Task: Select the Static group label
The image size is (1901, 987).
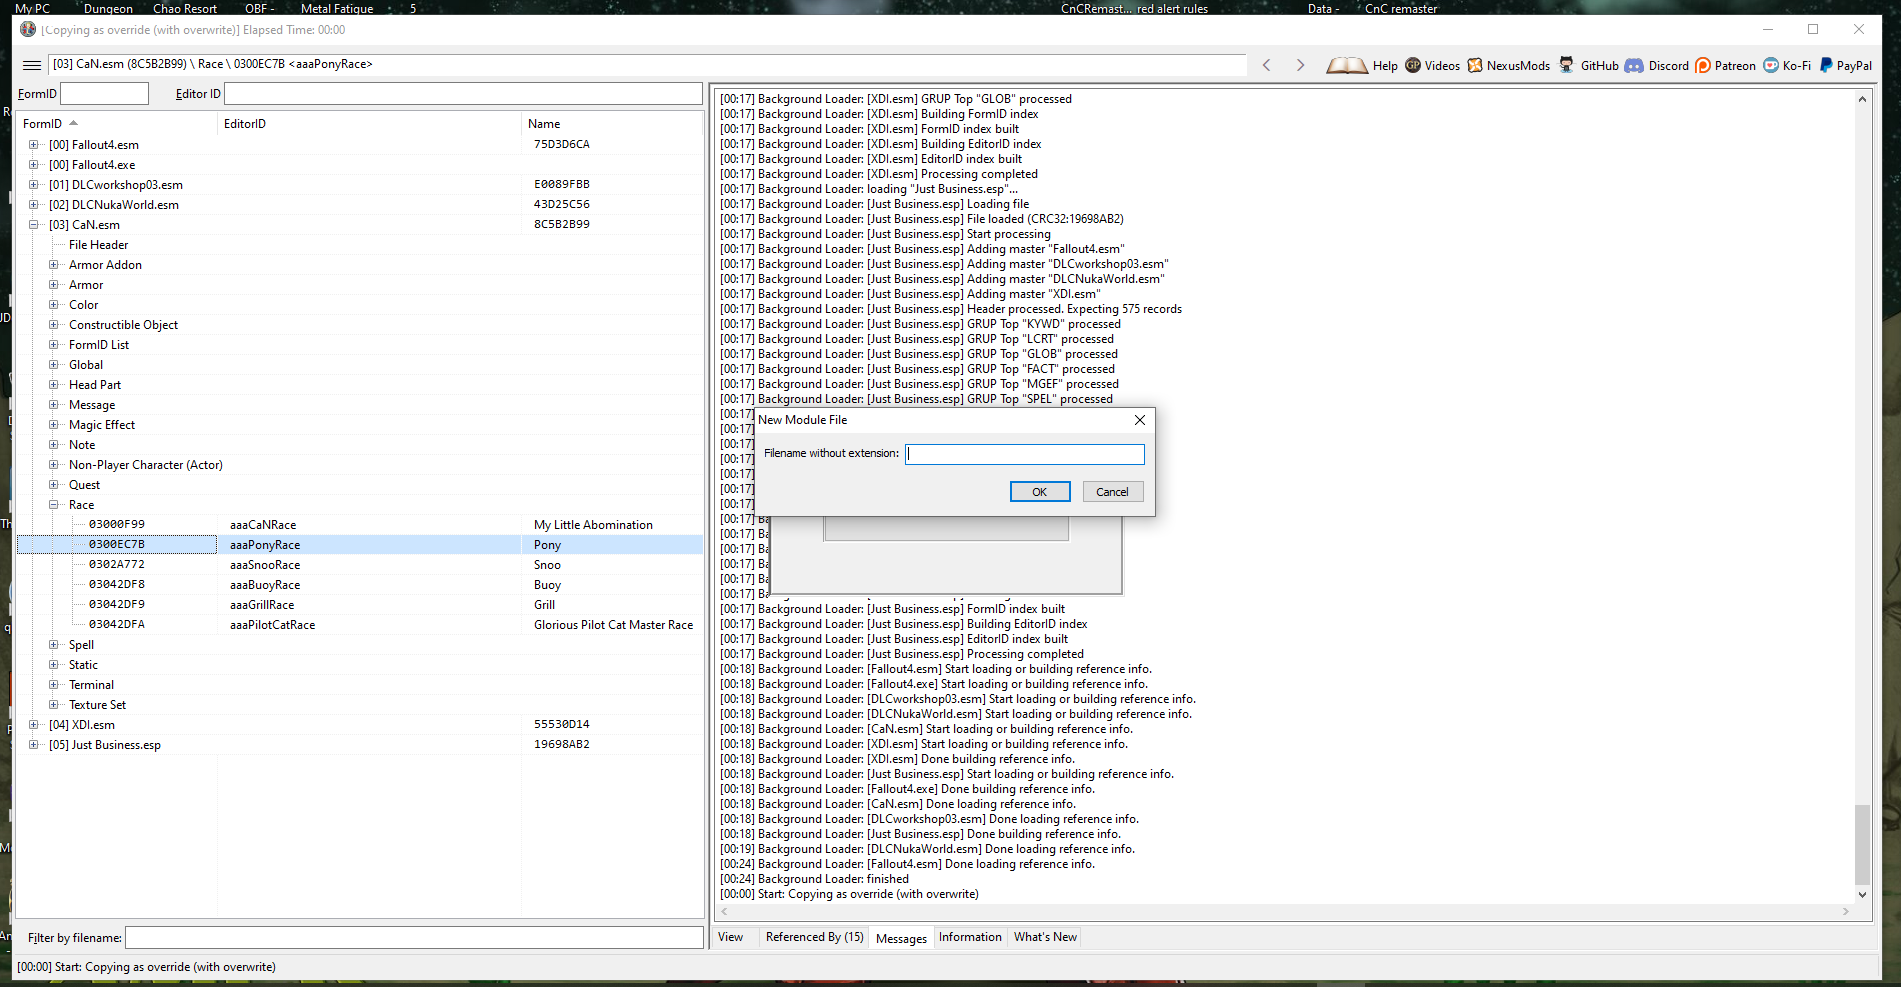Action: pyautogui.click(x=83, y=665)
